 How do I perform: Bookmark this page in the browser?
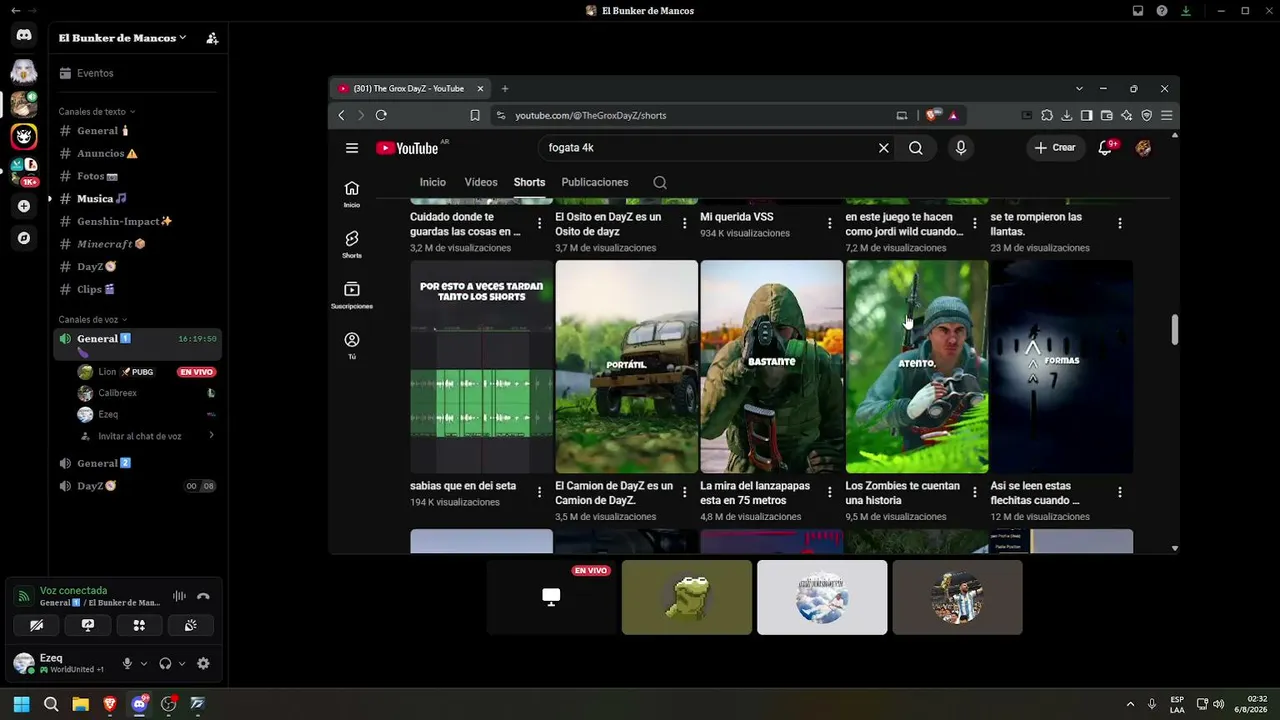click(475, 115)
